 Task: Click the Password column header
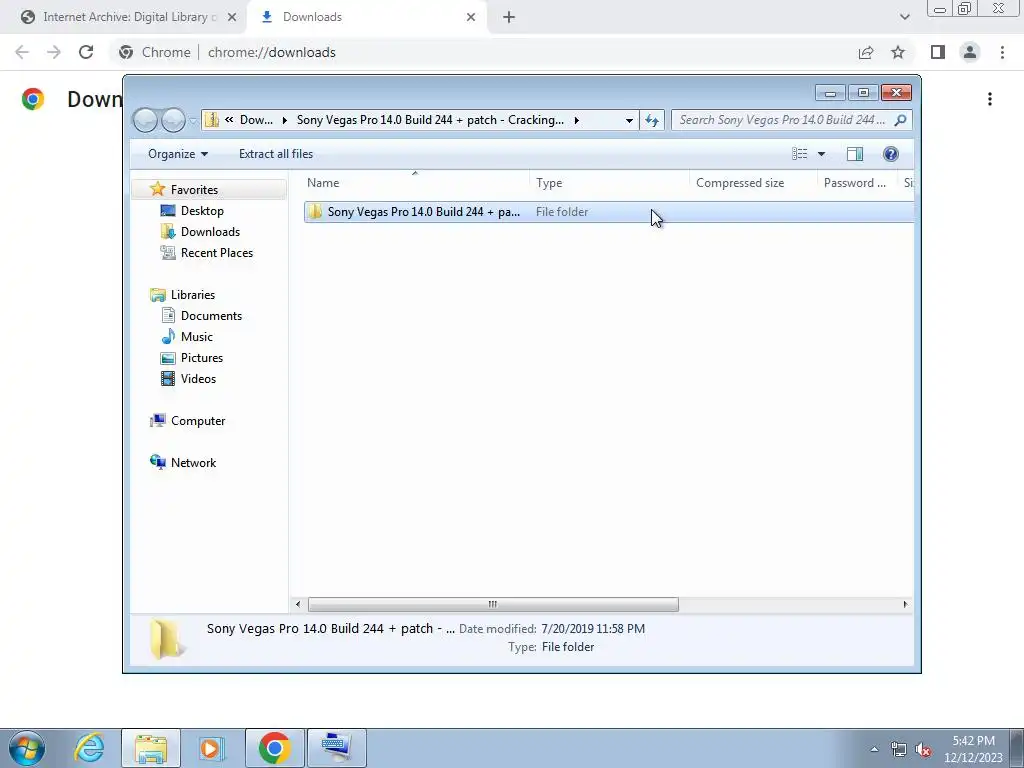click(857, 183)
